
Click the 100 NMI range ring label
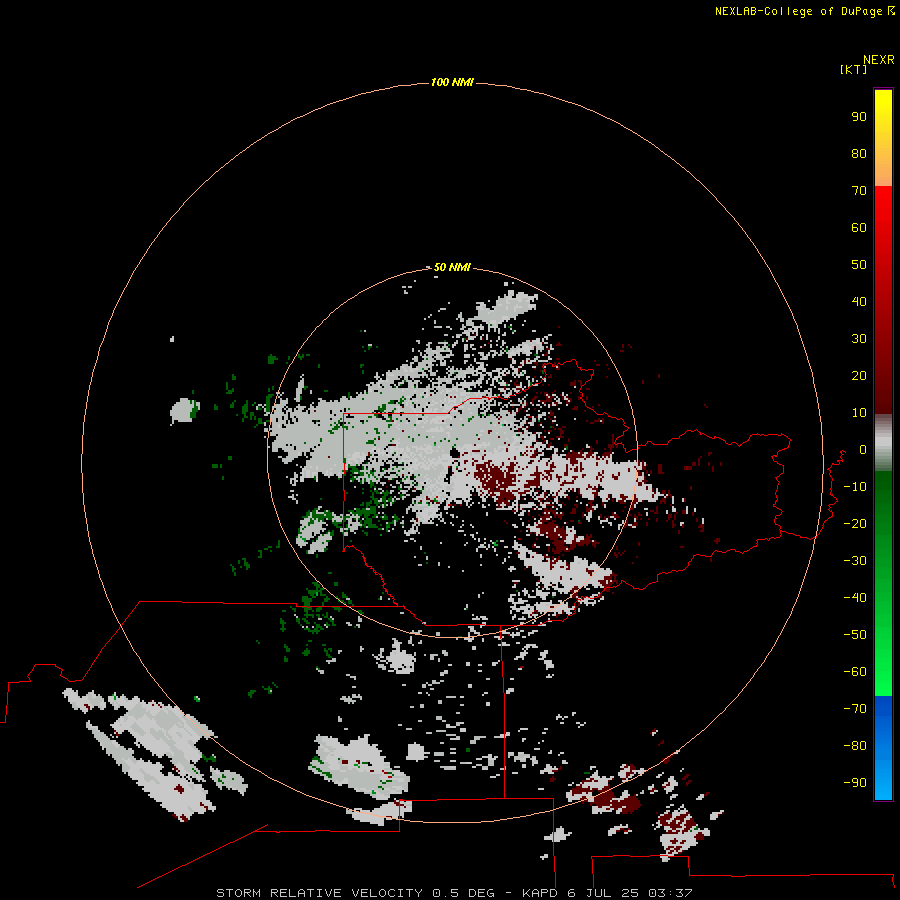[452, 82]
